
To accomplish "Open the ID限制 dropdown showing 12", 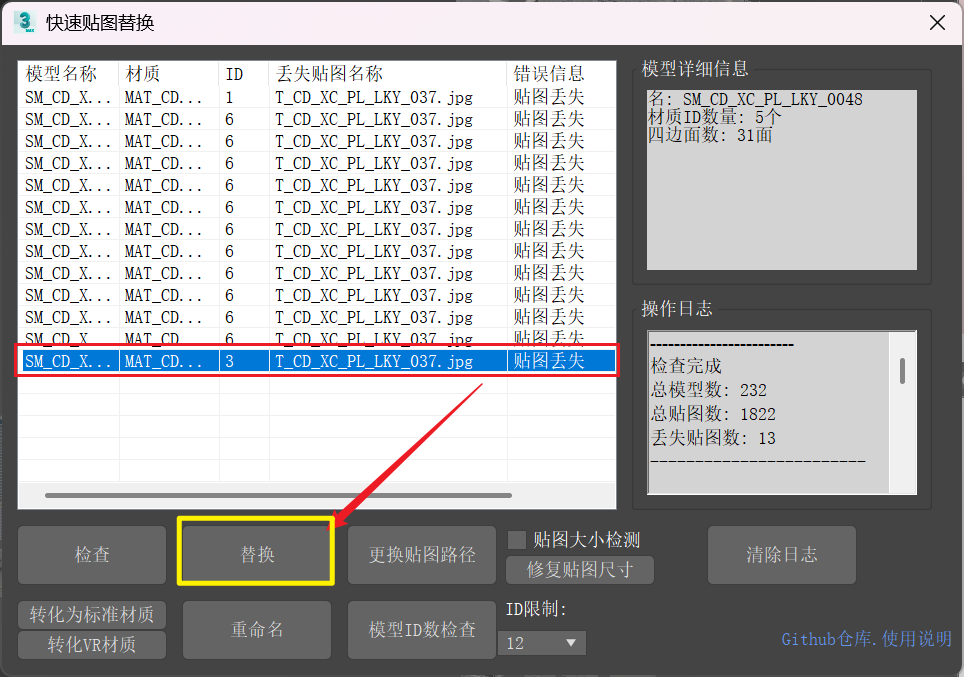I will click(542, 643).
